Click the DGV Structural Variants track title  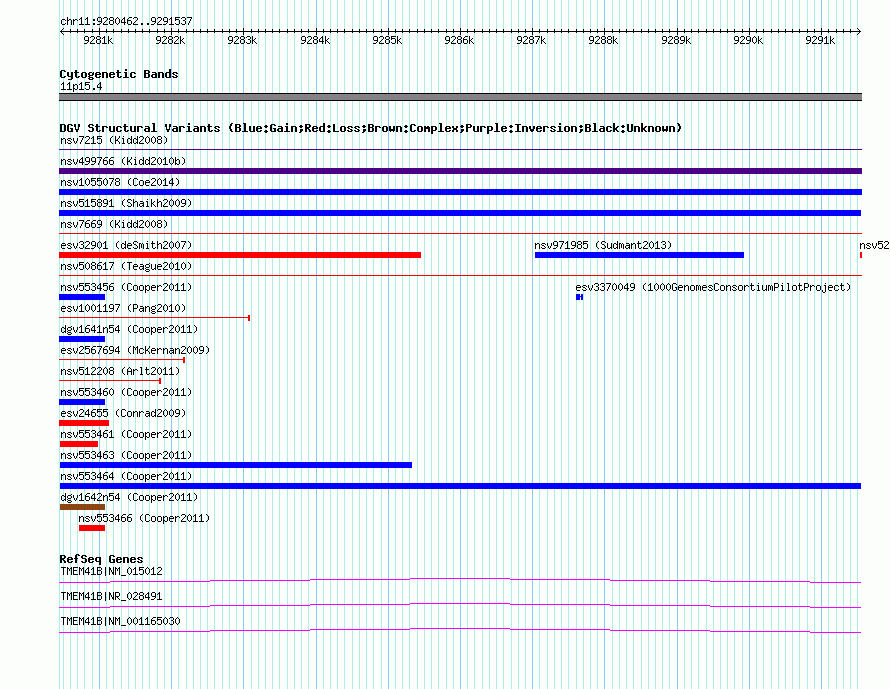371,128
